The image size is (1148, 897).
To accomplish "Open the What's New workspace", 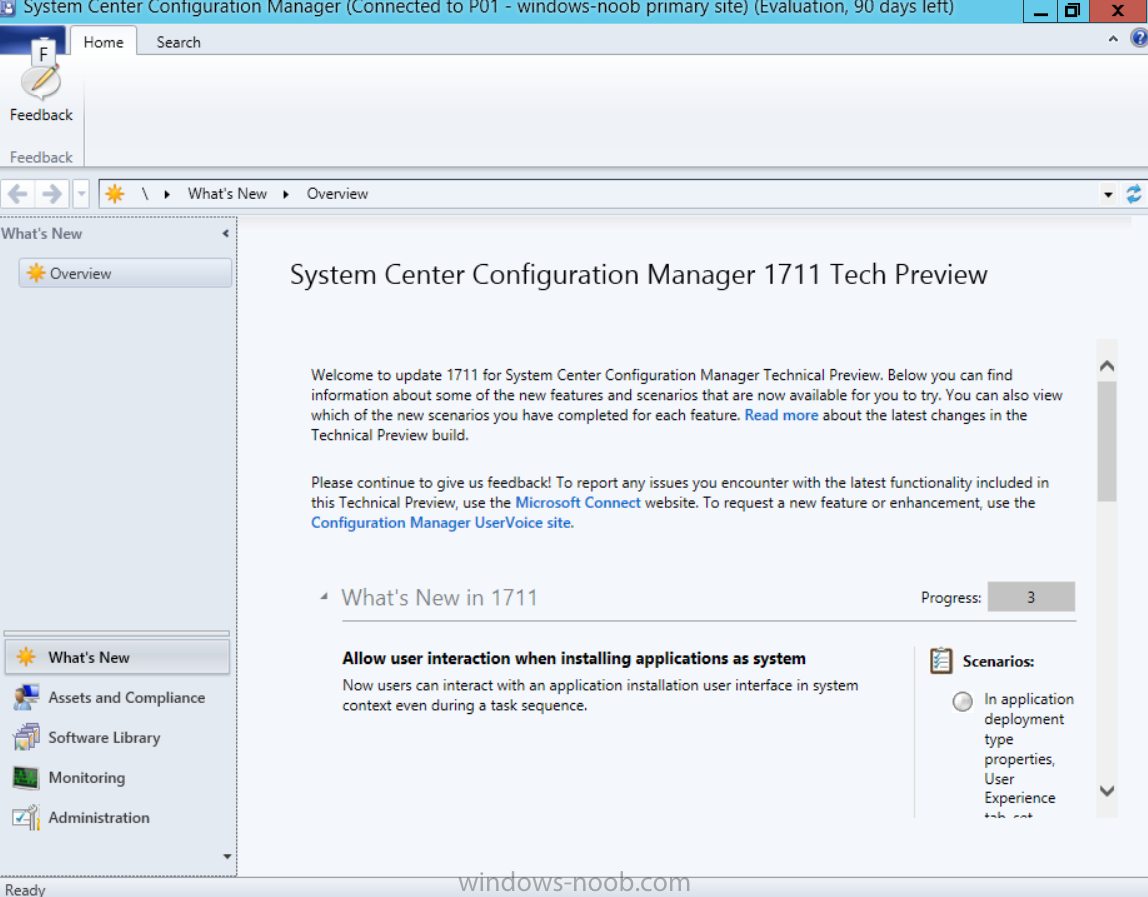I will point(117,657).
